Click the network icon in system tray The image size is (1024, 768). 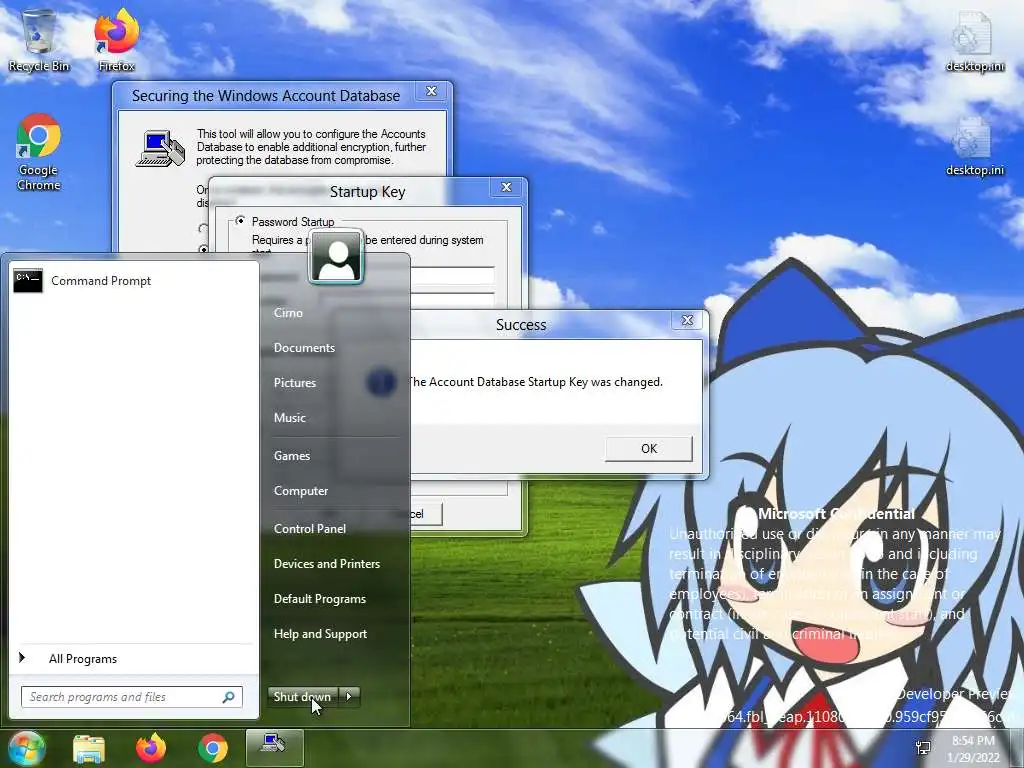point(923,748)
